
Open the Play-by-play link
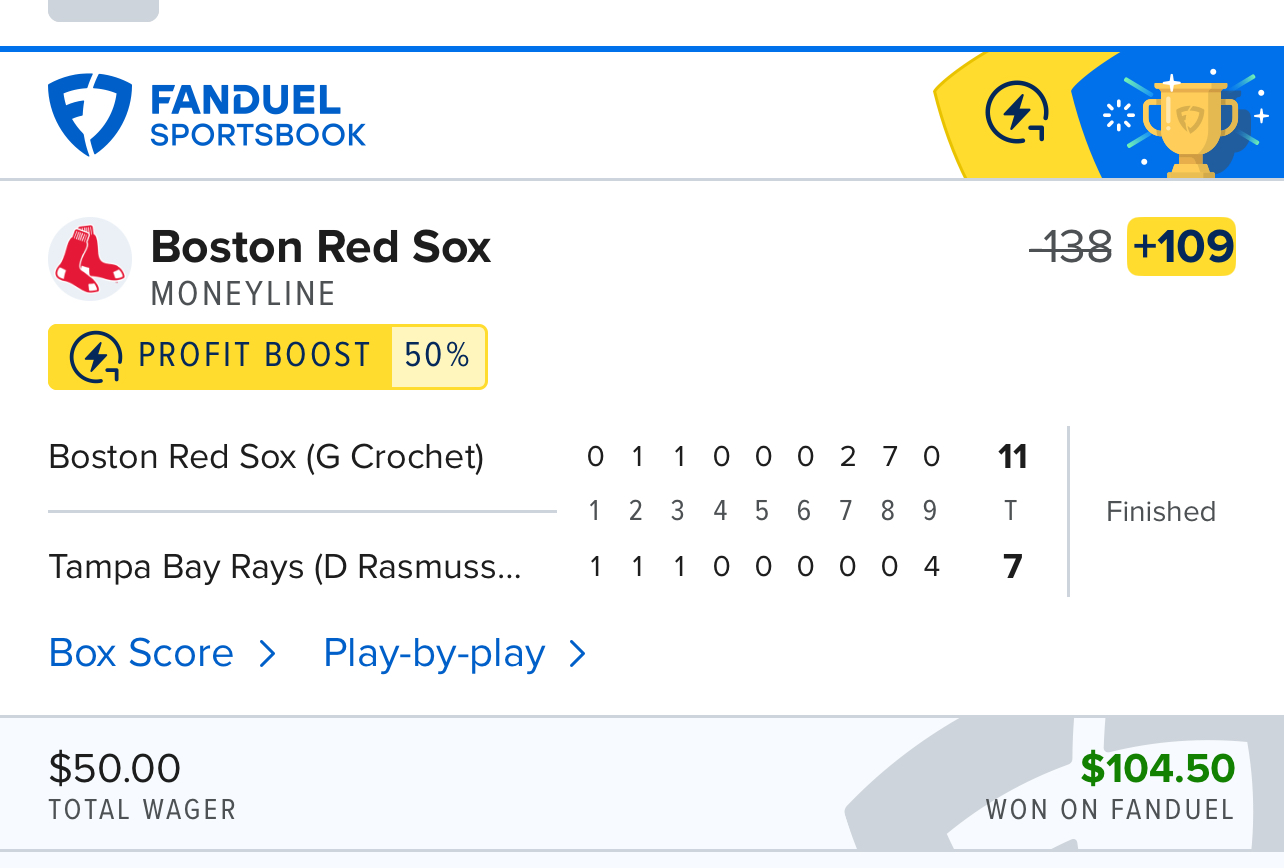coord(434,653)
